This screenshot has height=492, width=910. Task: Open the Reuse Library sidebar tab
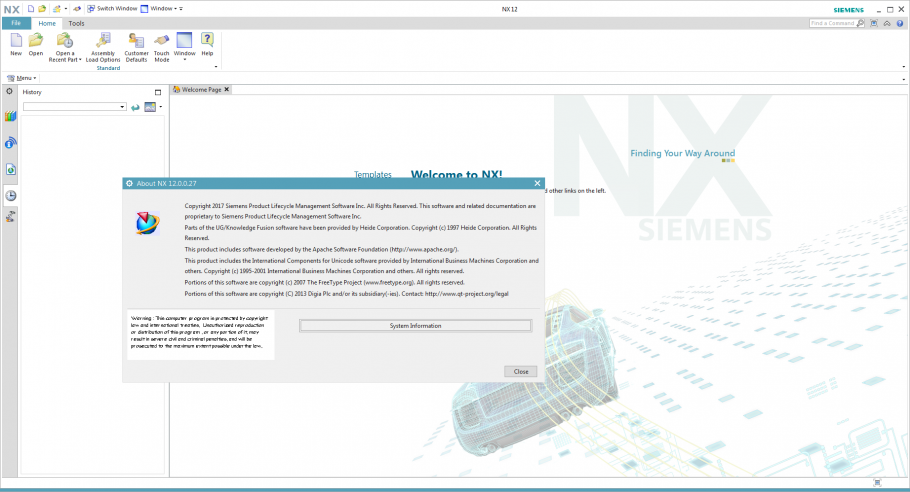click(10, 116)
